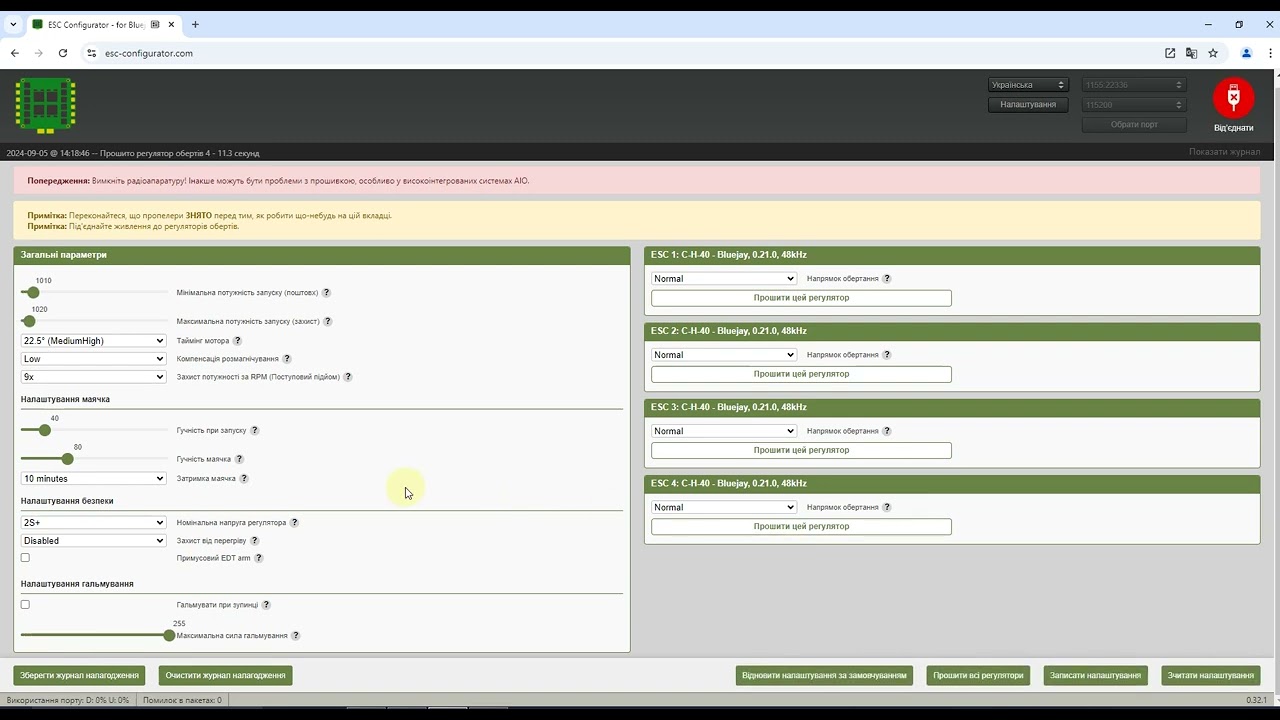This screenshot has height=720, width=1280.
Task: Open help for Максимальна потужність запуску
Action: (x=328, y=322)
